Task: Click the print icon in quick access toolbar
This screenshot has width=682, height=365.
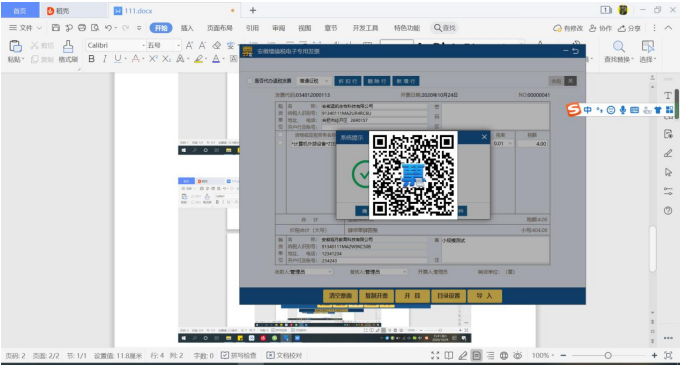Action: pyautogui.click(x=82, y=28)
